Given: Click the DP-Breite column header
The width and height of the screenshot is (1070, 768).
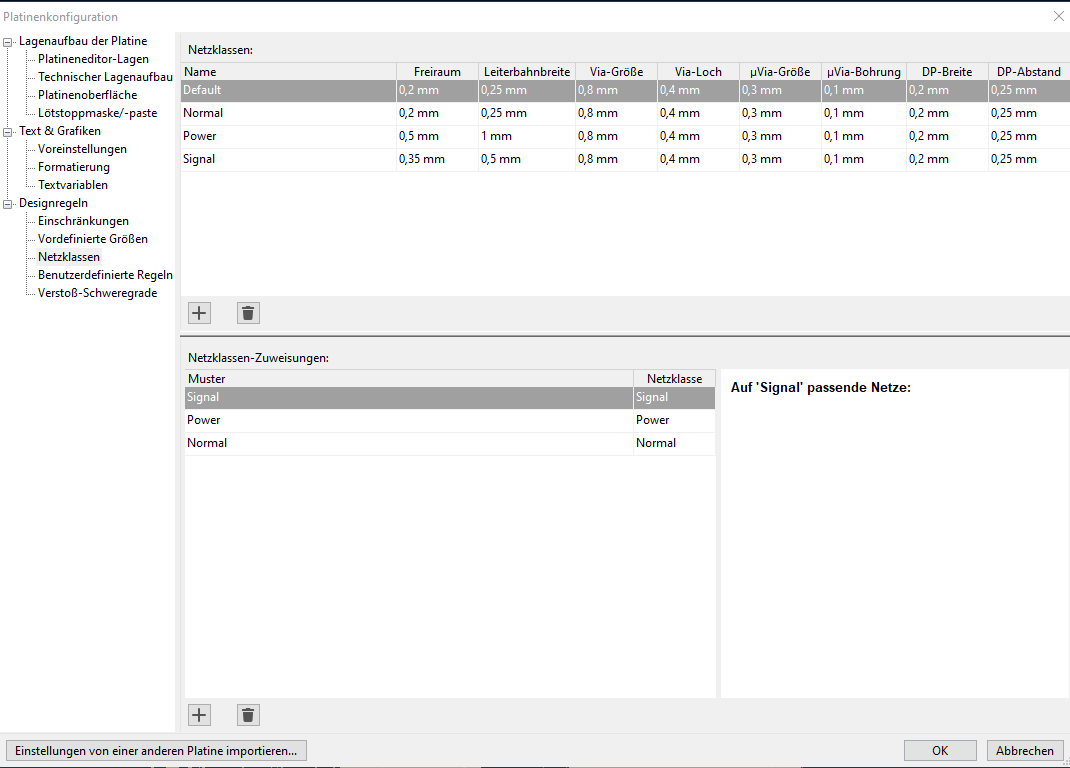Looking at the screenshot, I should point(947,72).
